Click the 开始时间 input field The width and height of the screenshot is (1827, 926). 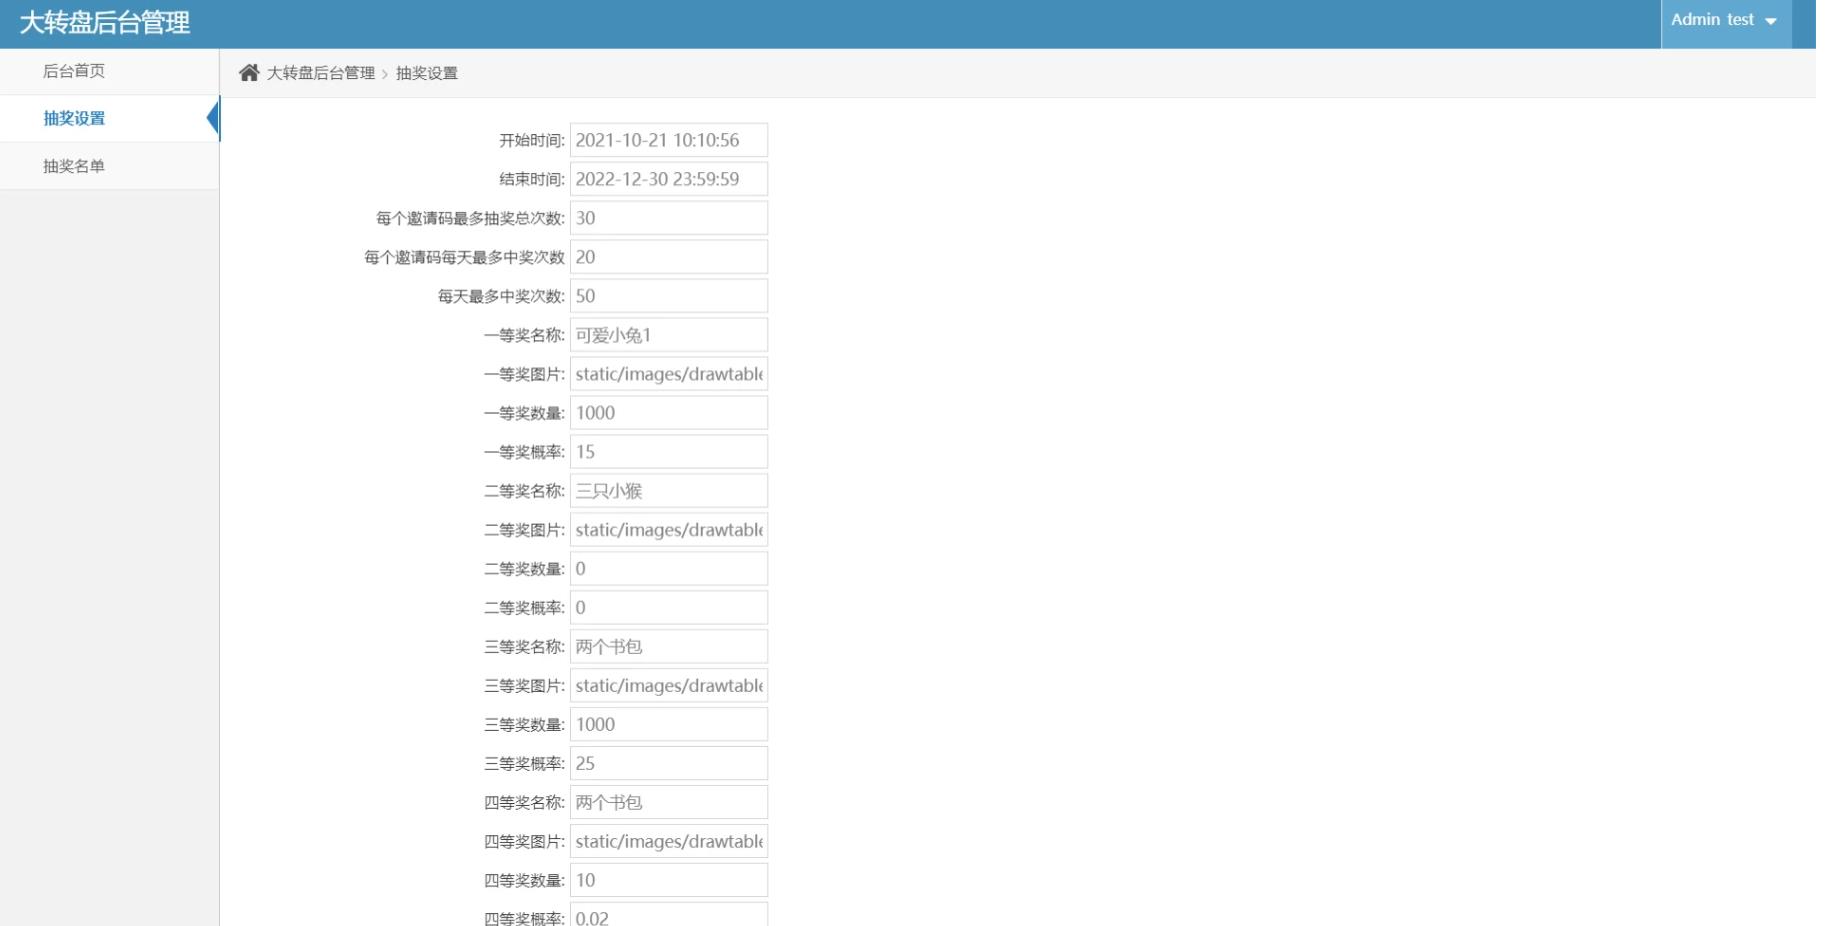point(668,140)
